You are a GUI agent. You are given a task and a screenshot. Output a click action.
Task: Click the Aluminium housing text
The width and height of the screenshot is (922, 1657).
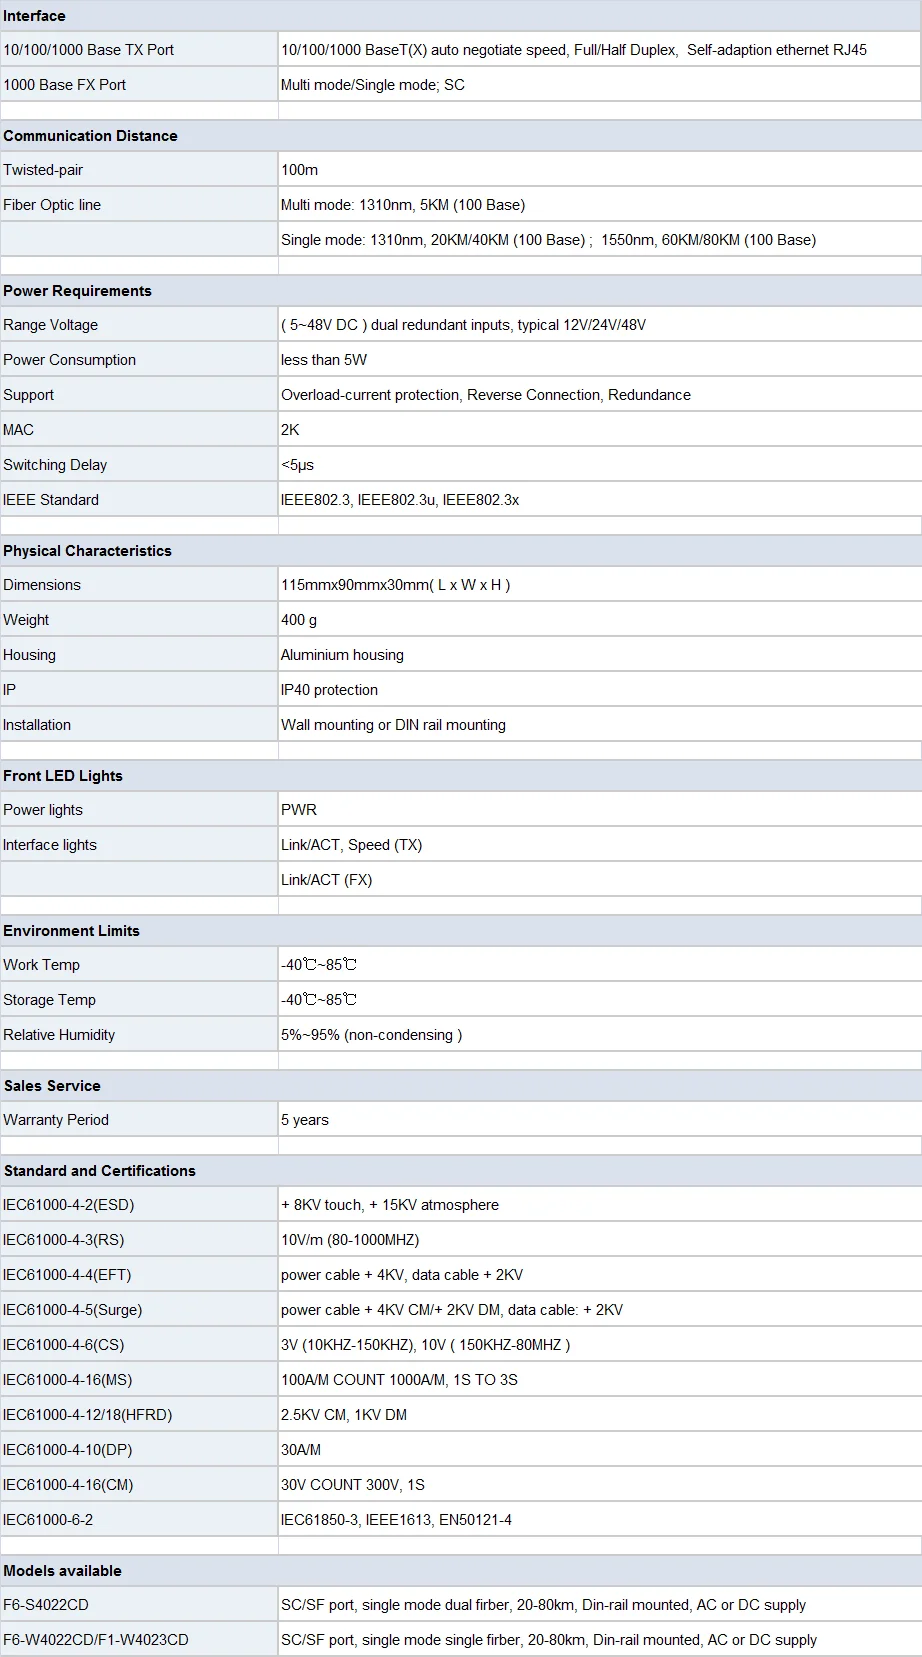342,655
